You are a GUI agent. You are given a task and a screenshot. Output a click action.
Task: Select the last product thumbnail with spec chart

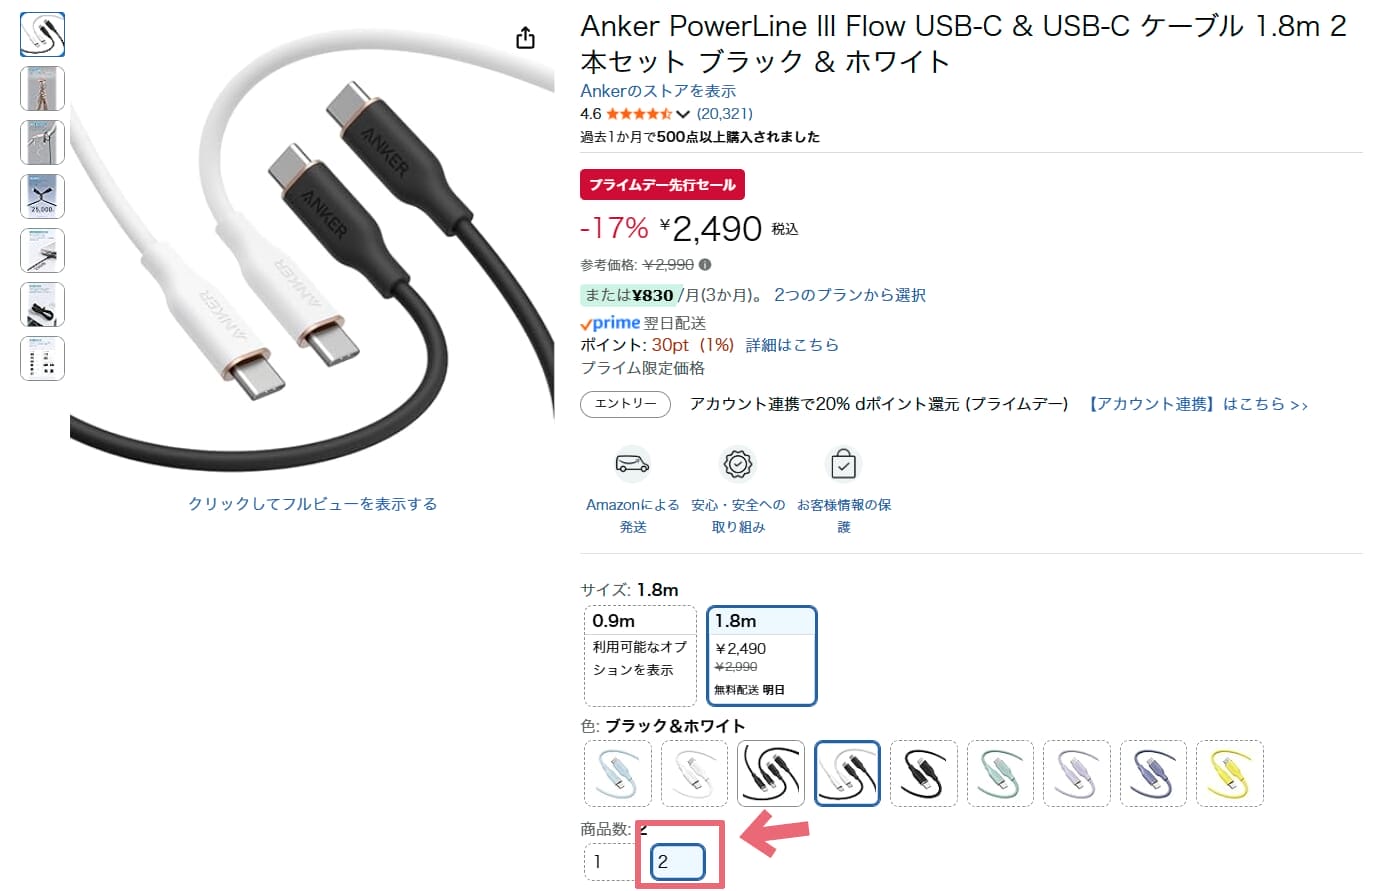click(42, 358)
